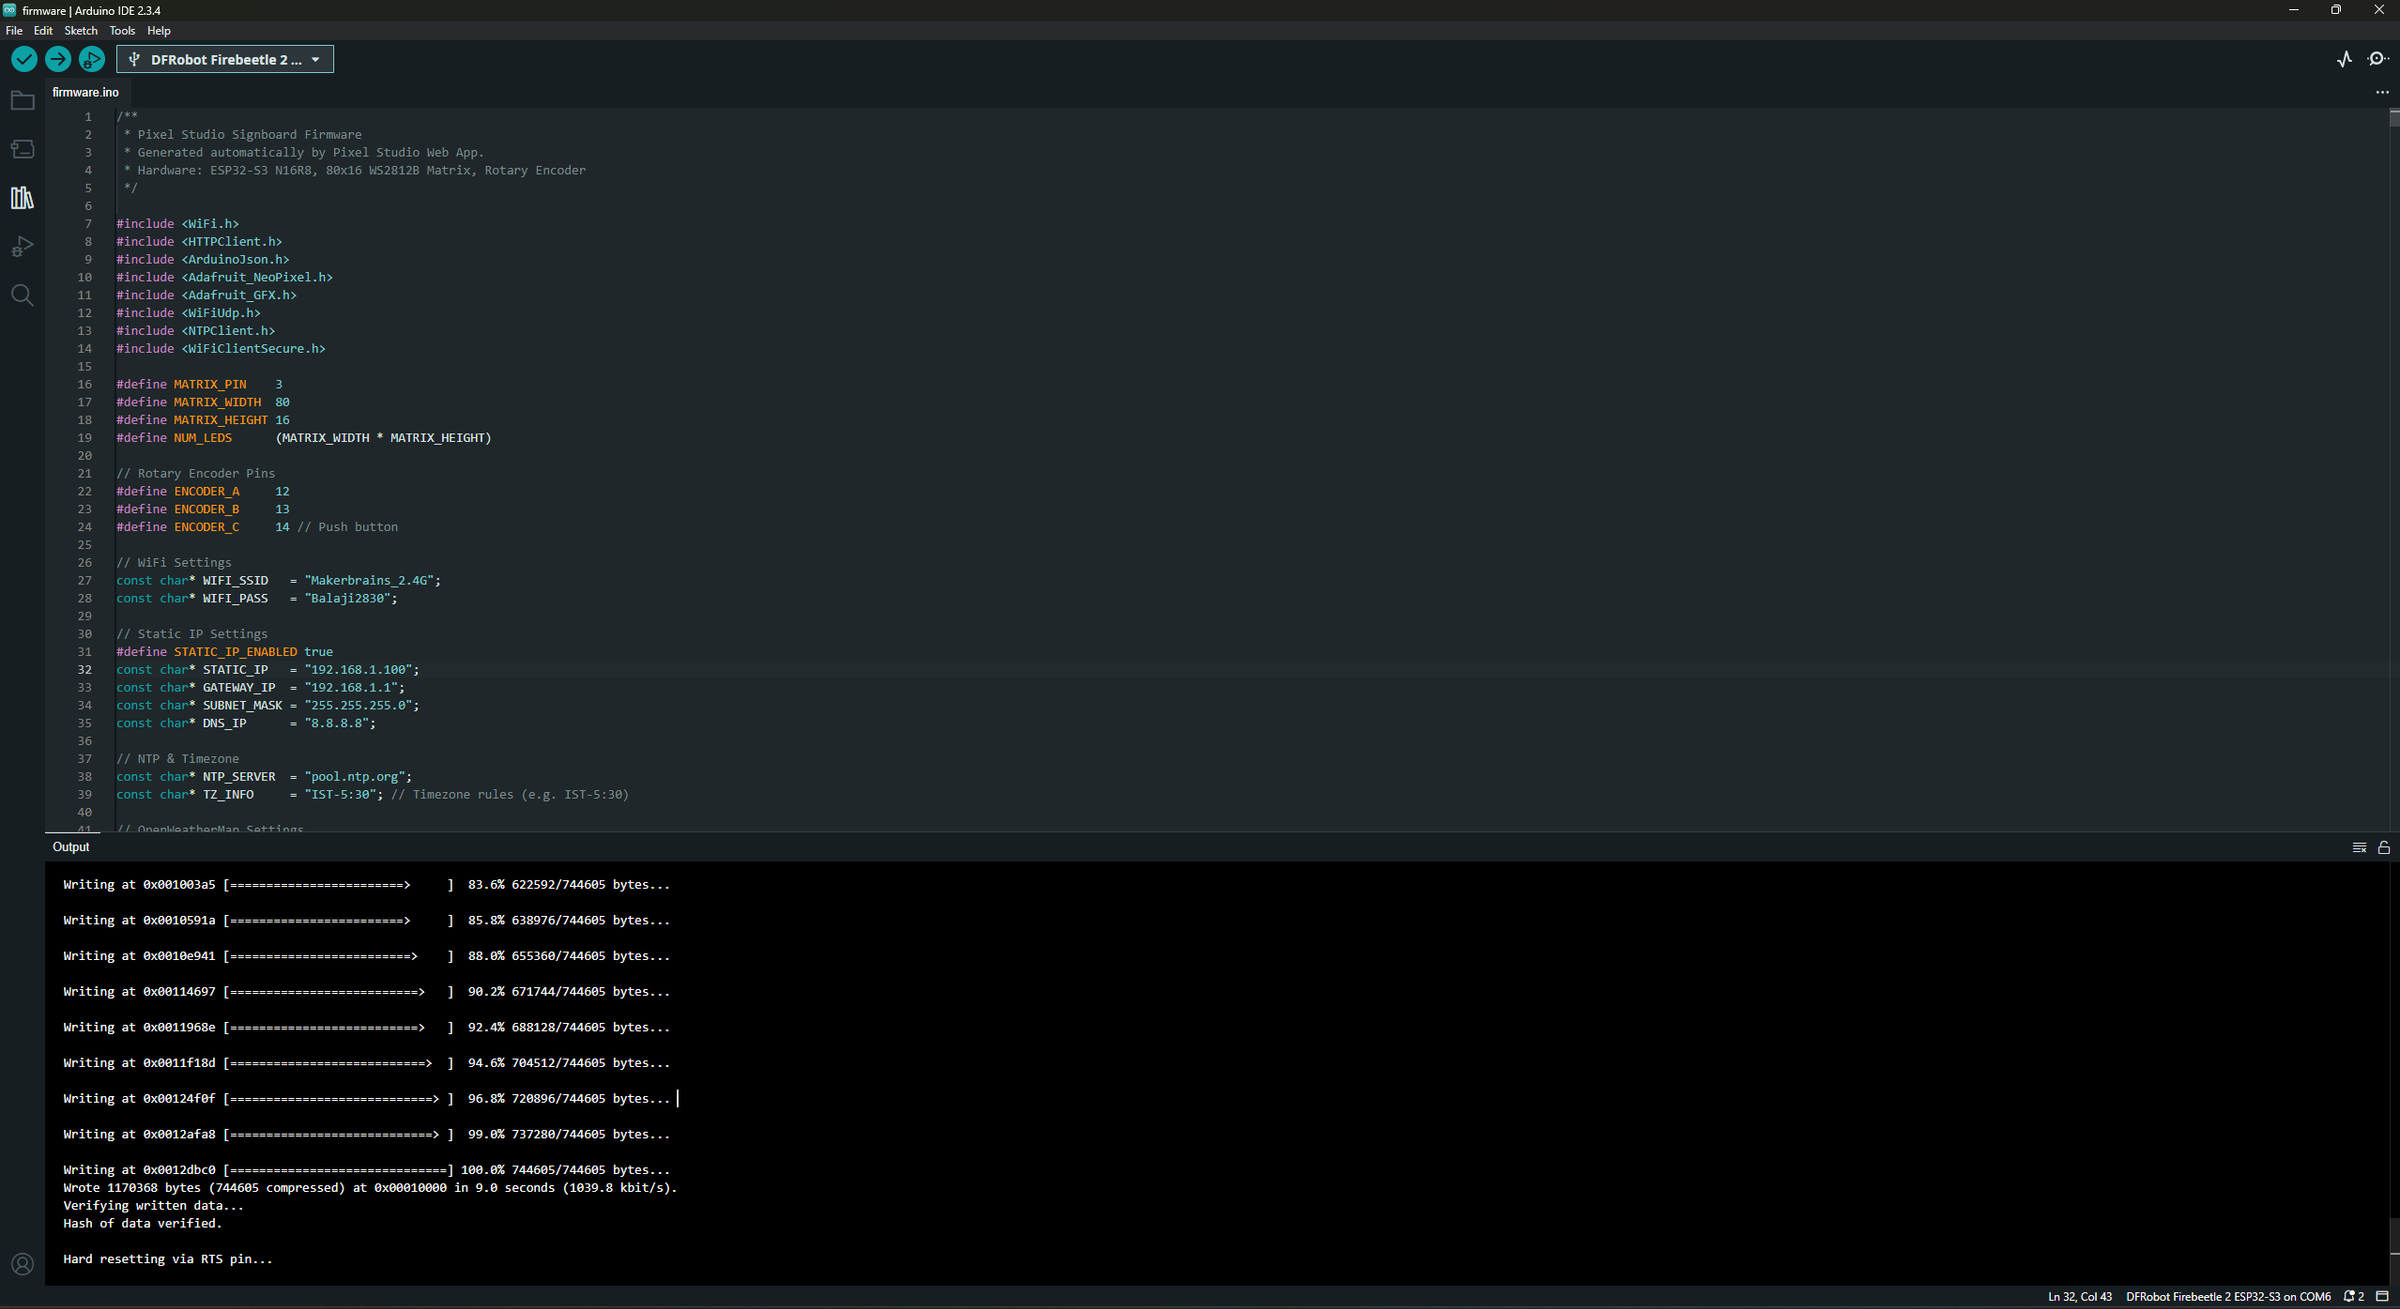Click the "// Rotary Encoder Pins" comment
The width and height of the screenshot is (2400, 1309).
[196, 474]
